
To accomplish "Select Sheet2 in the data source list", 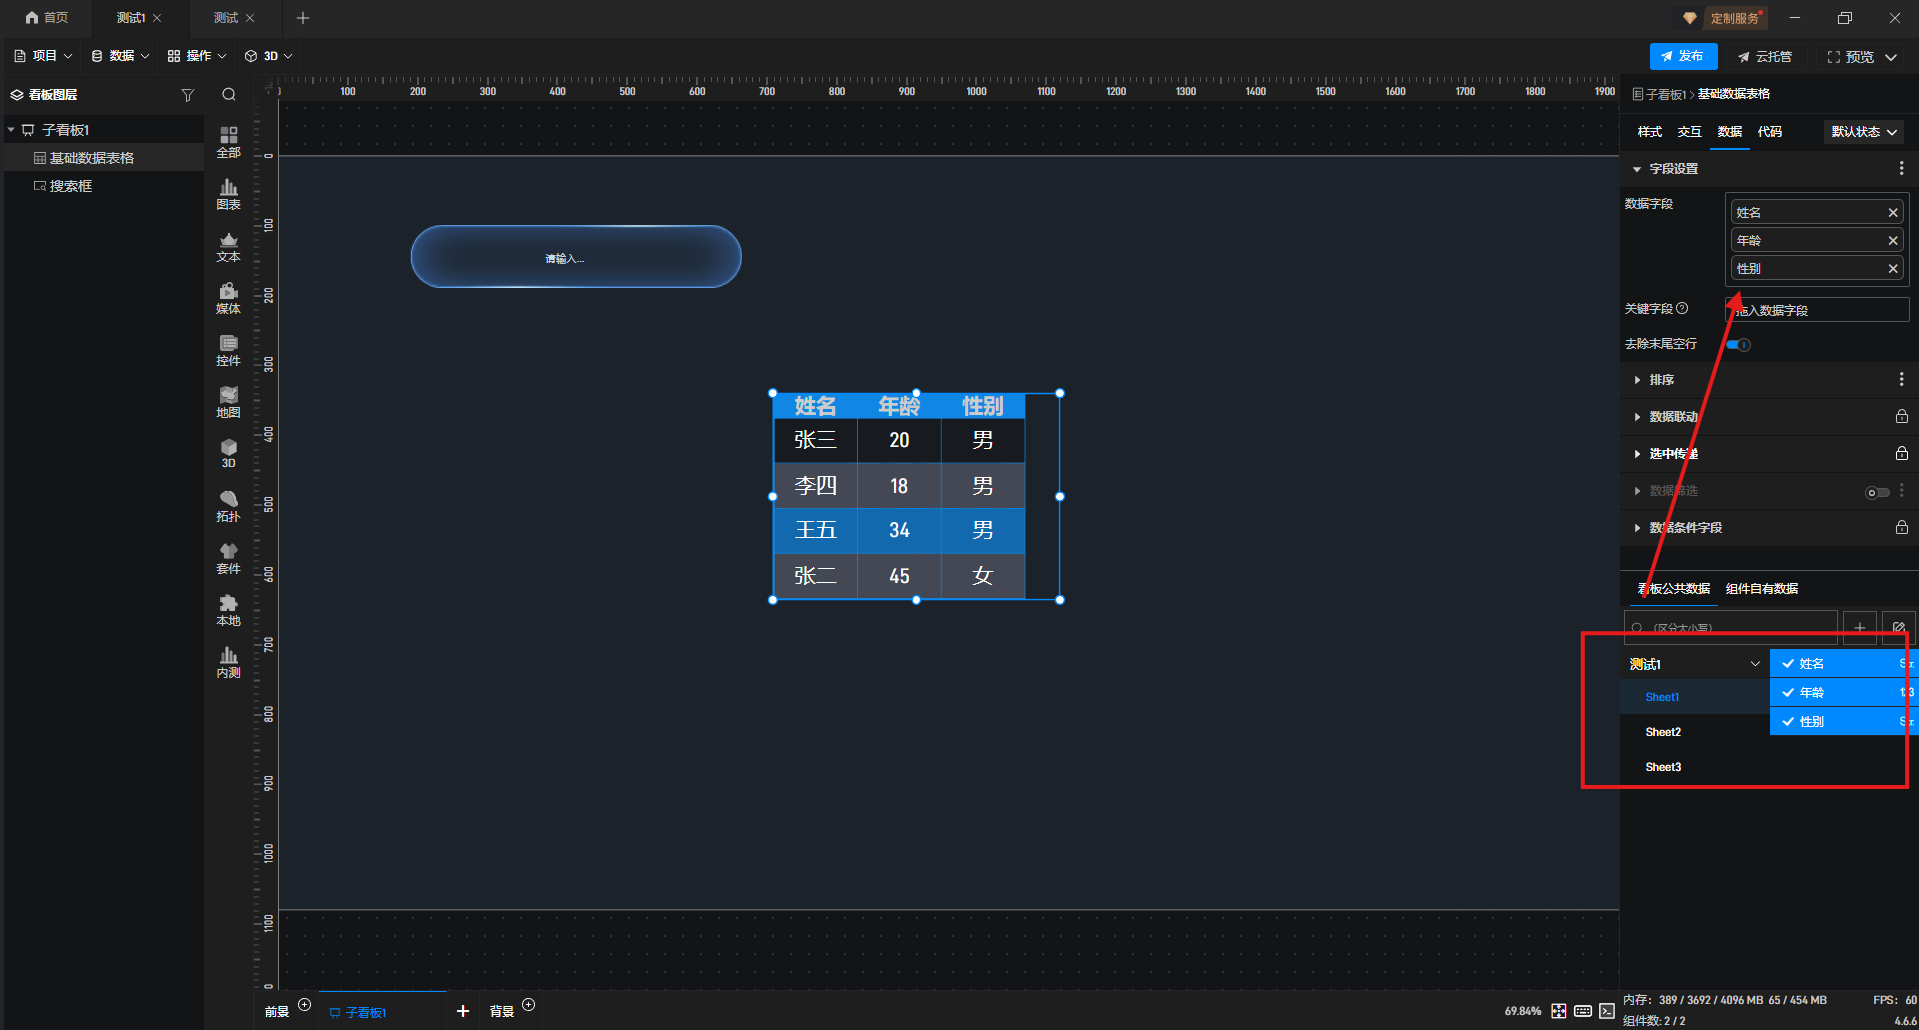I will [x=1663, y=732].
